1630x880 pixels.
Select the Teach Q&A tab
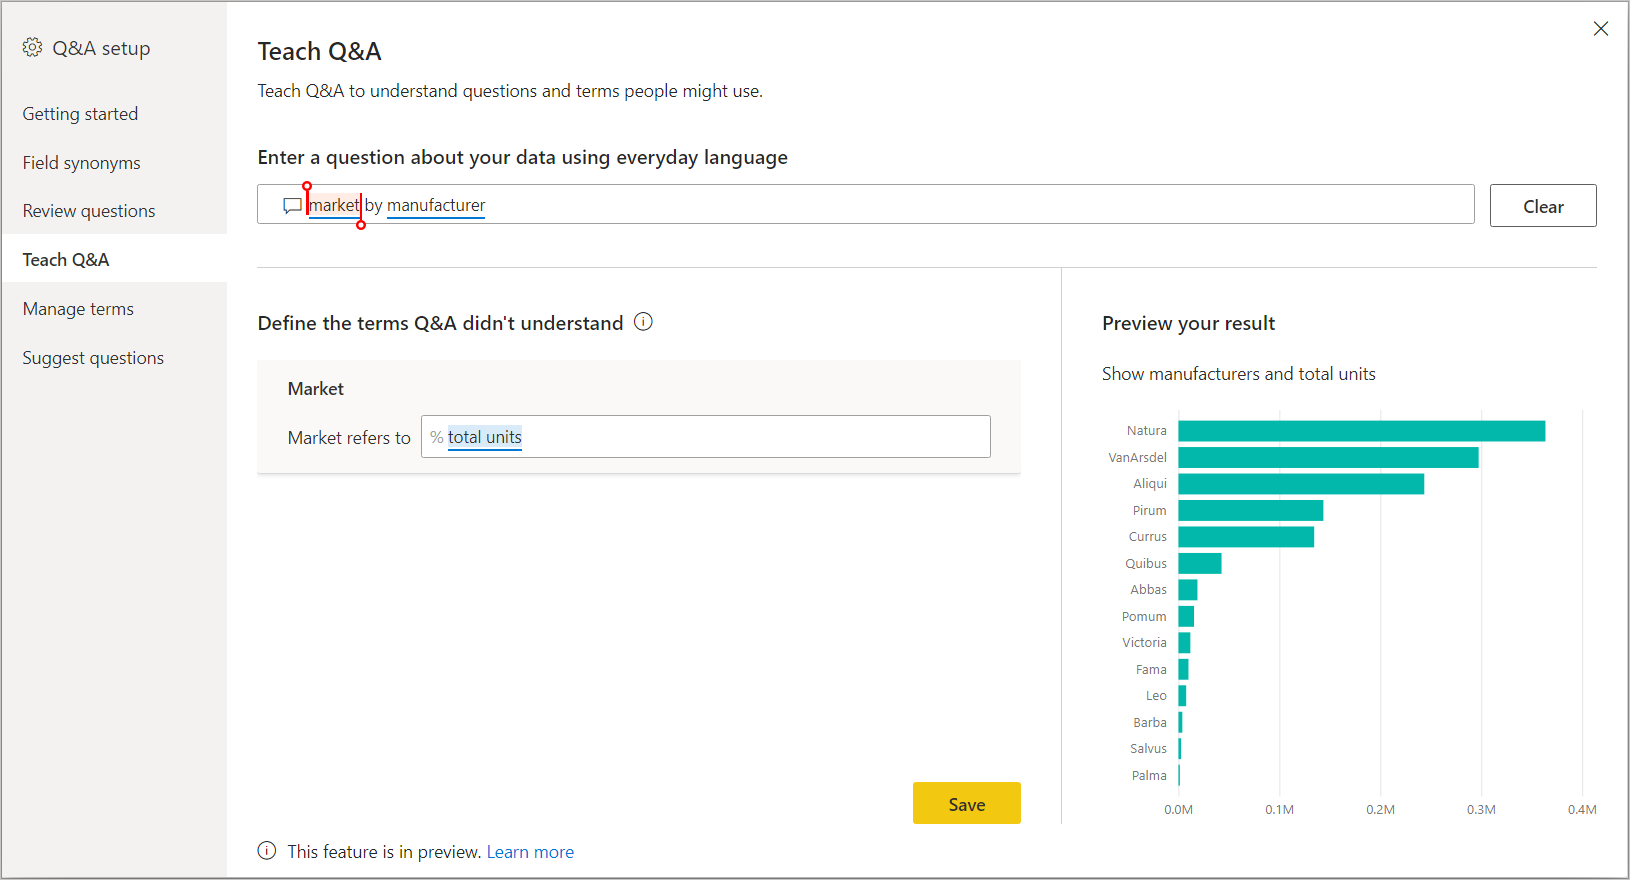(66, 260)
